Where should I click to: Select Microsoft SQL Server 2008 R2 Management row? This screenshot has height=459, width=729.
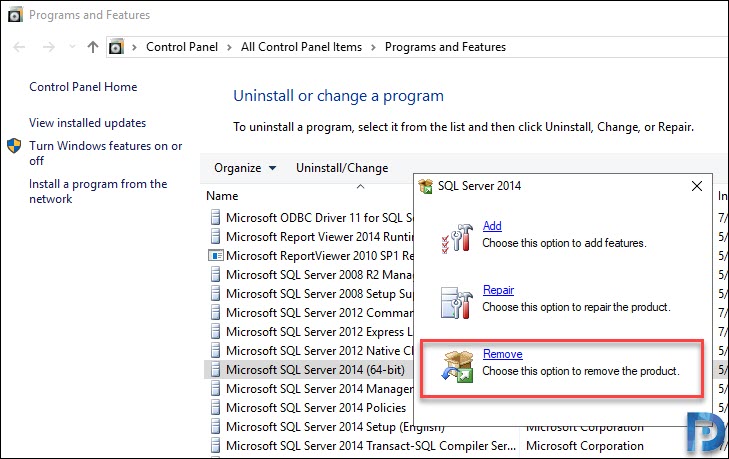(x=309, y=274)
